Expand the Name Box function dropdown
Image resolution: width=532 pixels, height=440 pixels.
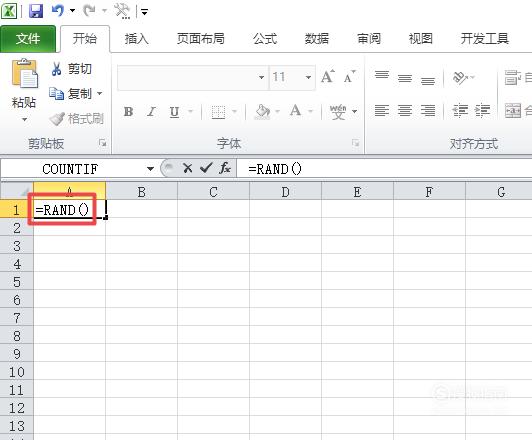tap(150, 169)
